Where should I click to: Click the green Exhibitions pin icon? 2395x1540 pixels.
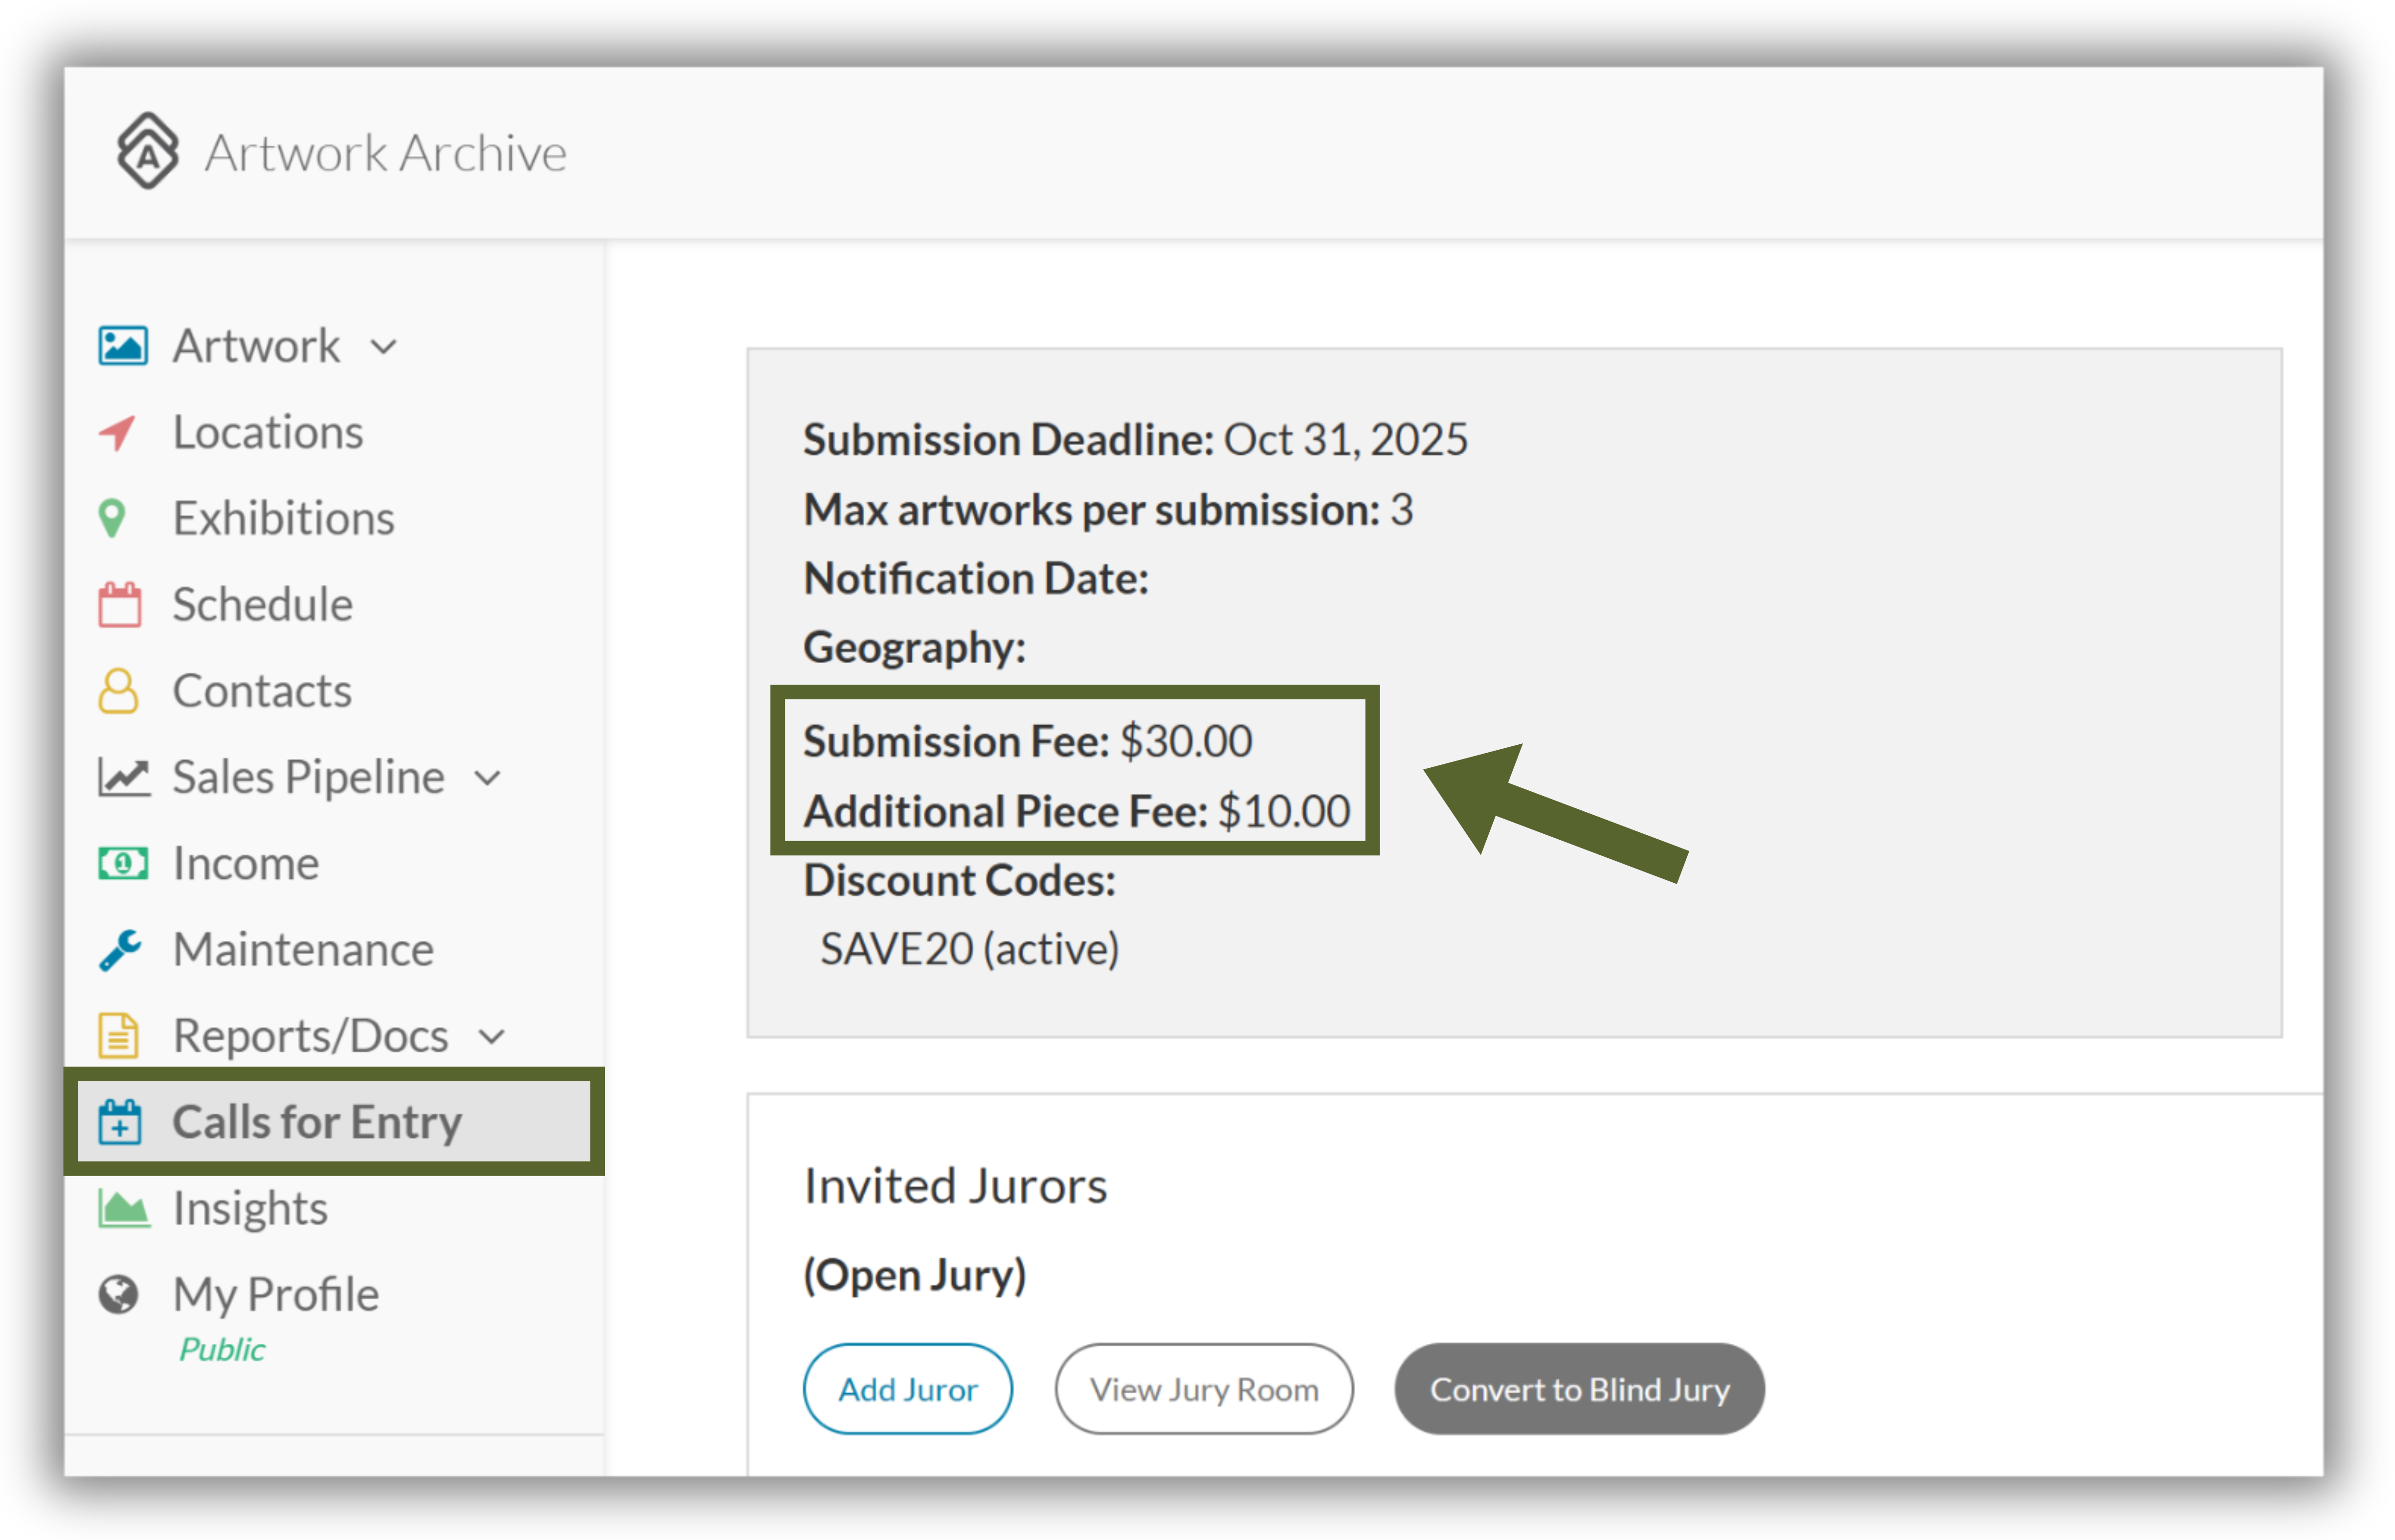point(112,518)
